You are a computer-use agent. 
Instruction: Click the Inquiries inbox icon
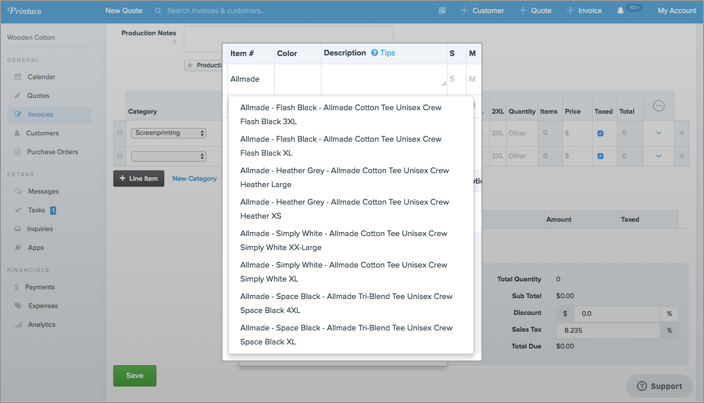point(18,229)
